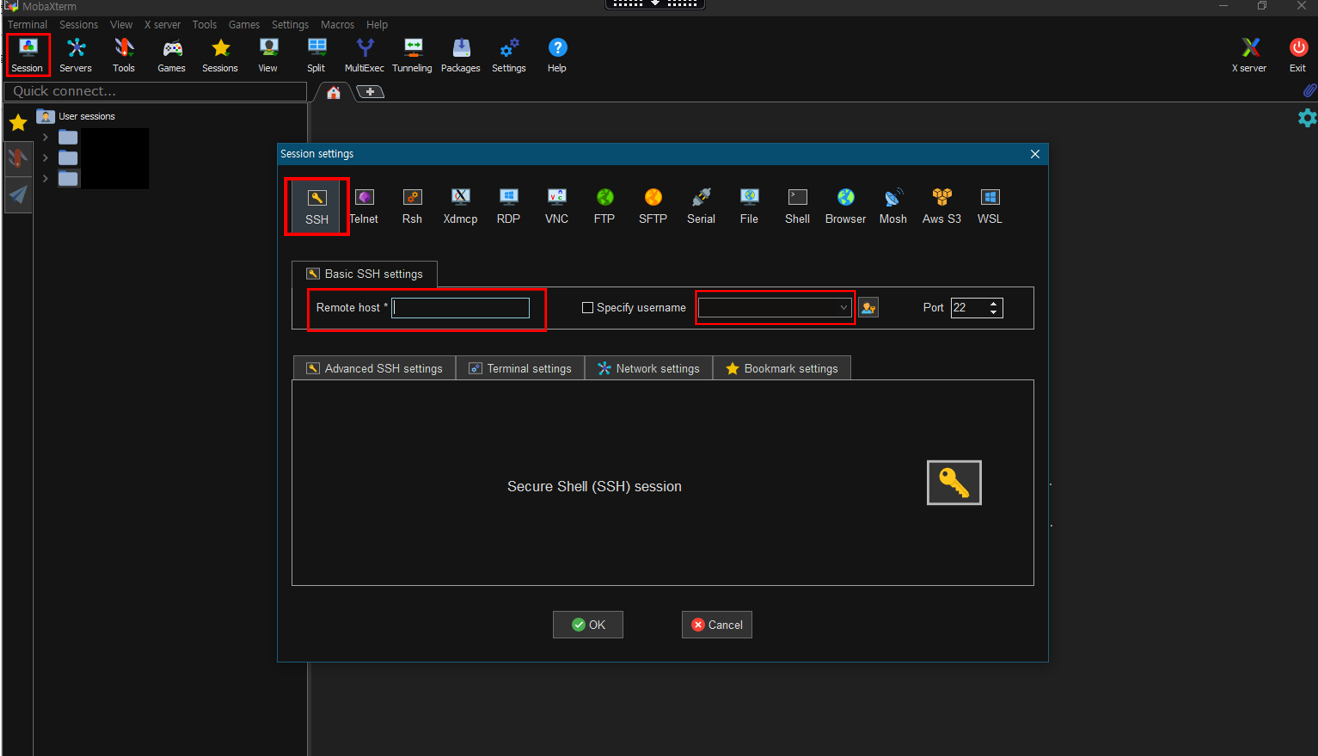This screenshot has height=756, width=1318.
Task: Open a new Session from the toolbar
Action: tap(27, 55)
